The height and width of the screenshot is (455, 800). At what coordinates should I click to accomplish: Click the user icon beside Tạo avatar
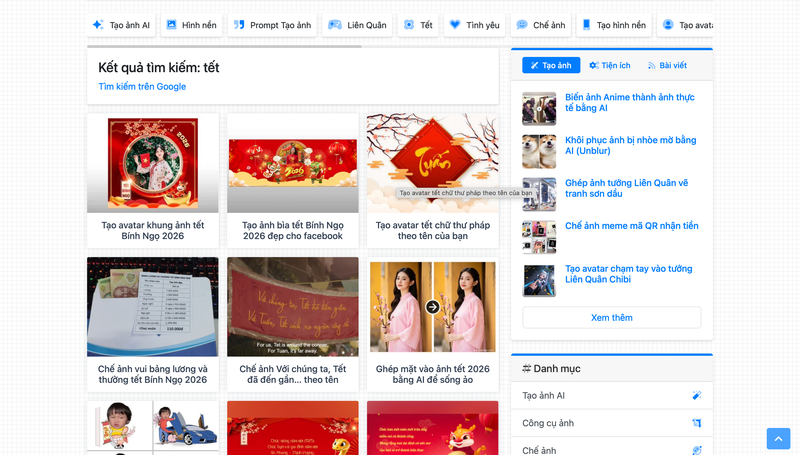pos(668,24)
